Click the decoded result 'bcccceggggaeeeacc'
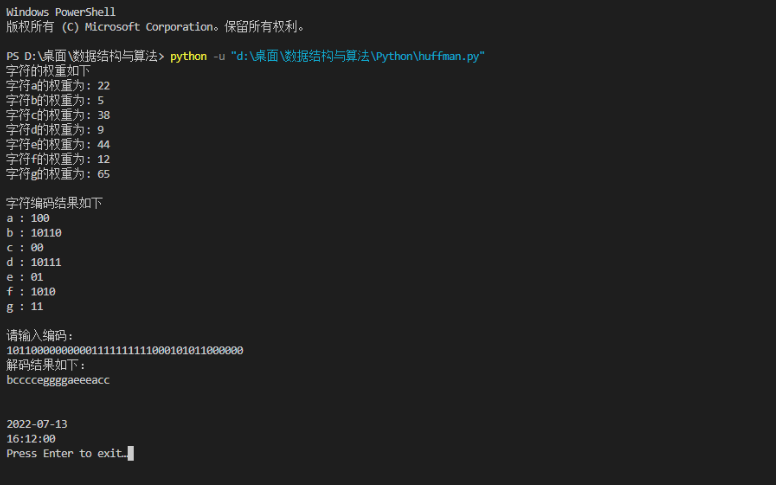Viewport: 776px width, 485px height. [x=58, y=380]
